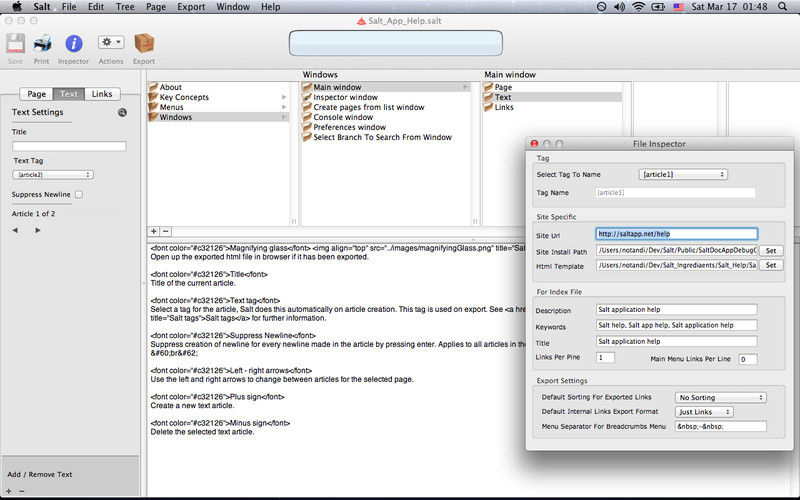Image resolution: width=800 pixels, height=500 pixels.
Task: Open the Tree menu
Action: 124,7
